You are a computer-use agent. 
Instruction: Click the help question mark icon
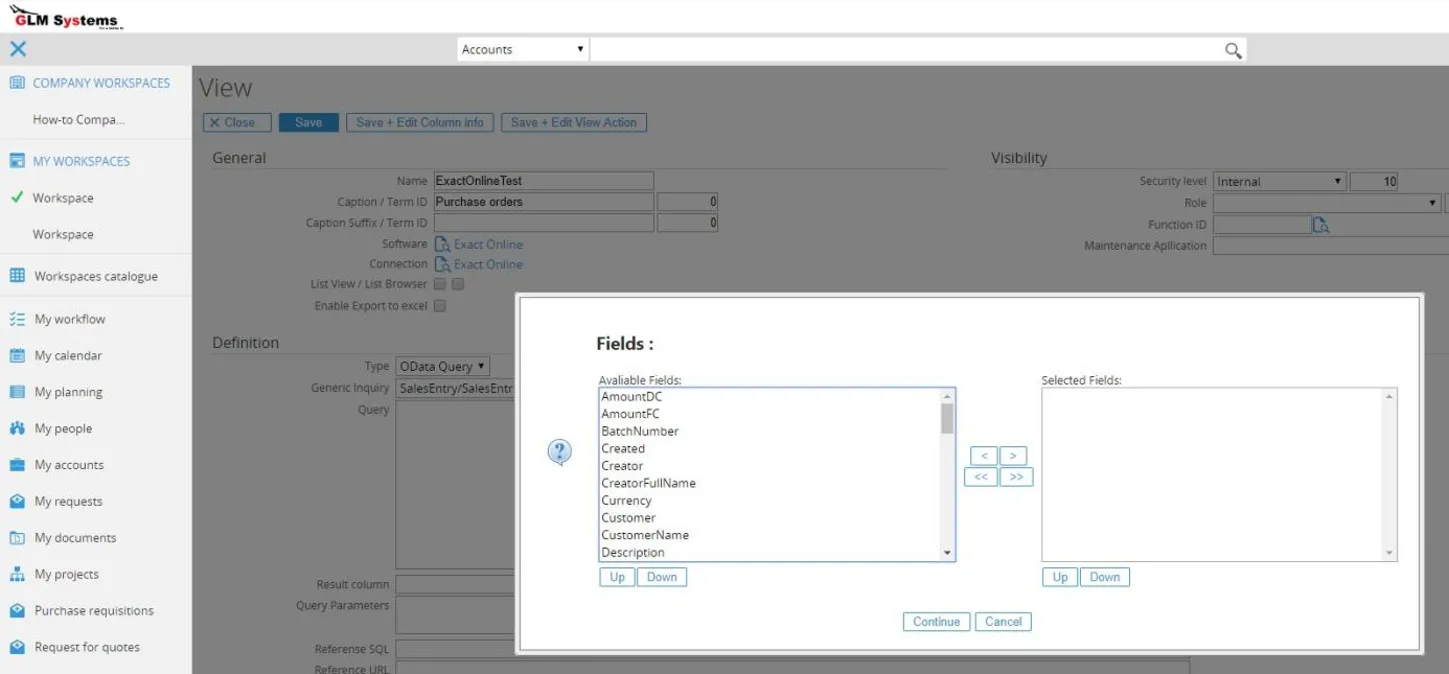click(559, 452)
